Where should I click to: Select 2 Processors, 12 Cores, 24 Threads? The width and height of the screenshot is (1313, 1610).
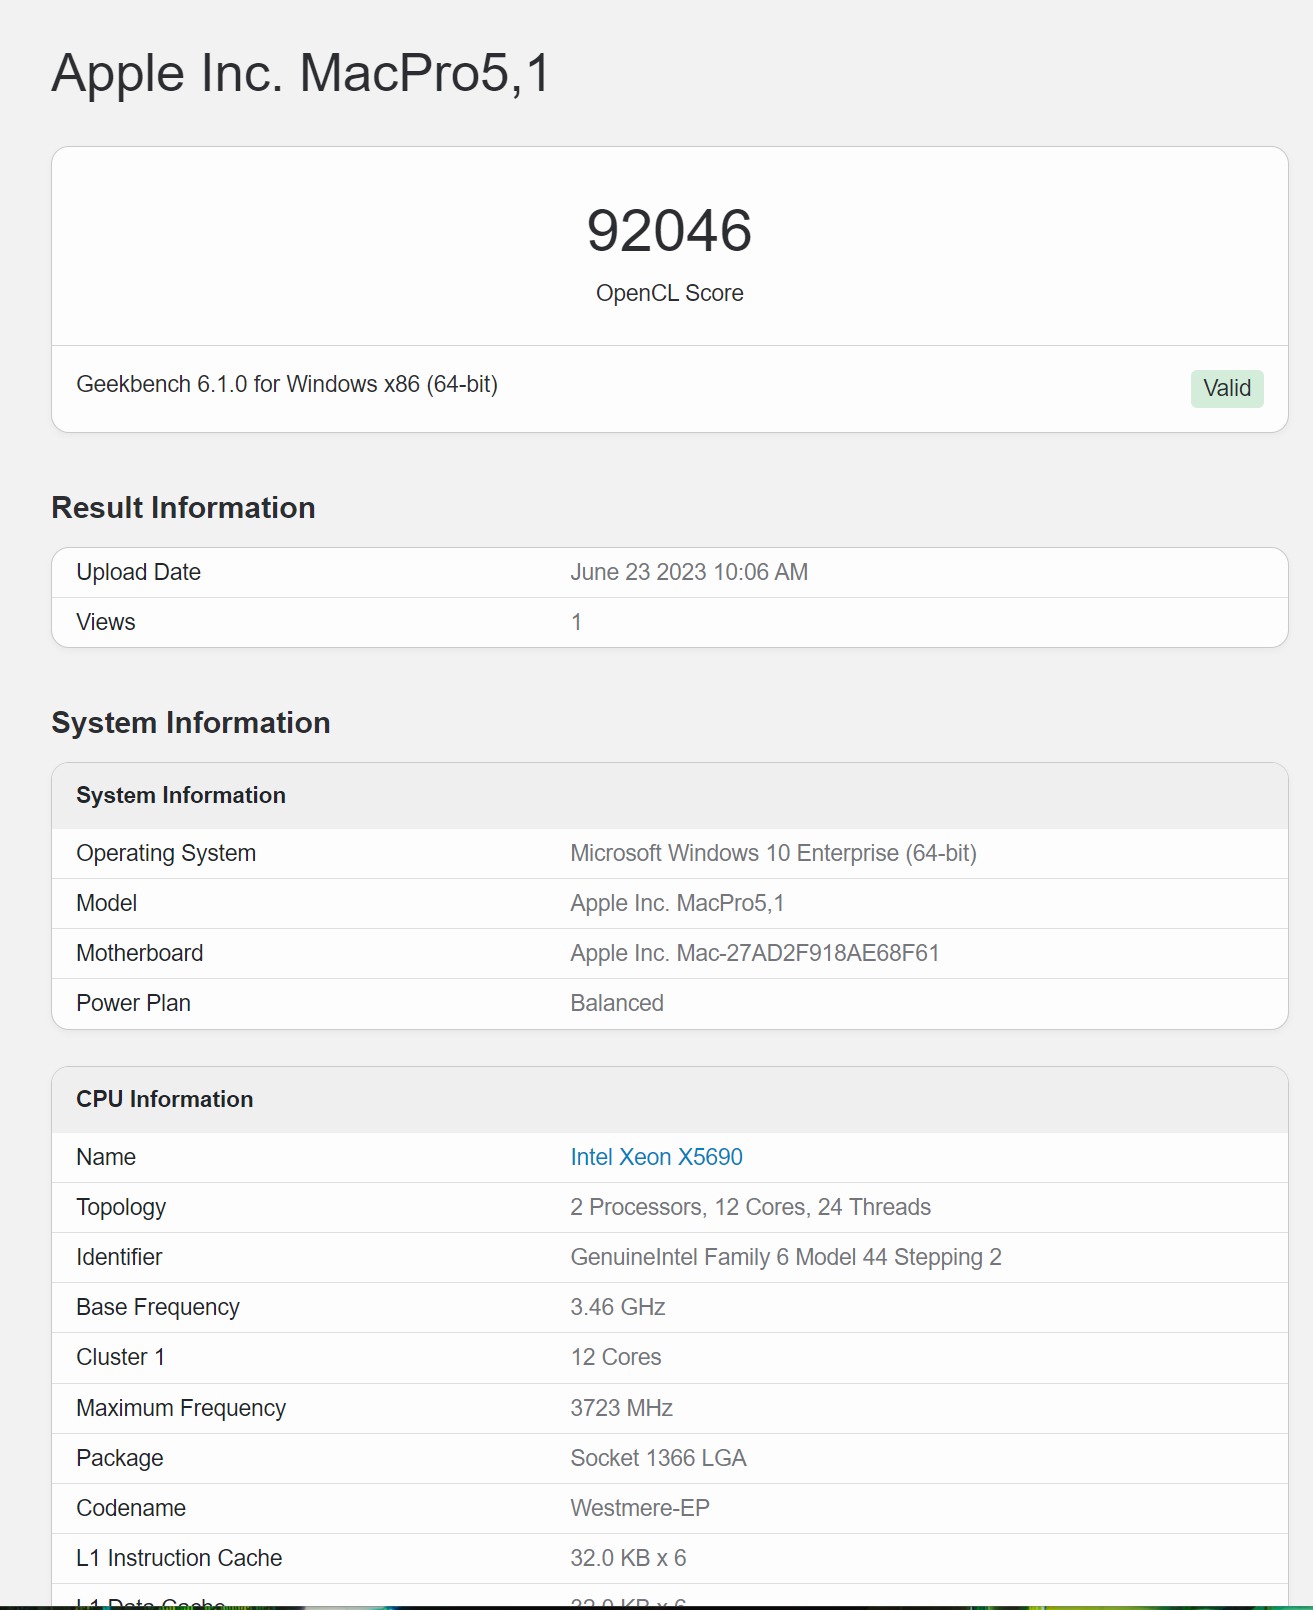(750, 1207)
